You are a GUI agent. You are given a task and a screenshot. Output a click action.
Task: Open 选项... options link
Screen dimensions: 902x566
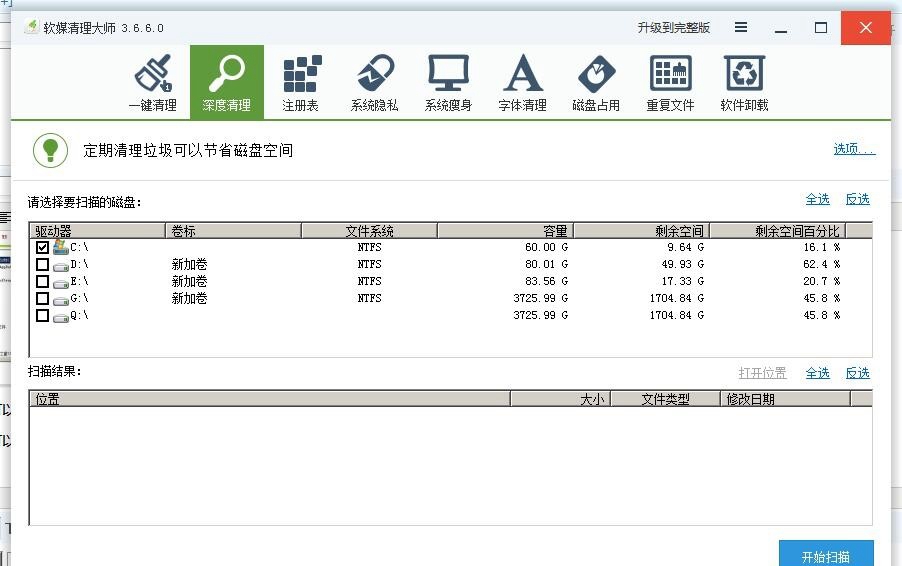[x=854, y=150]
